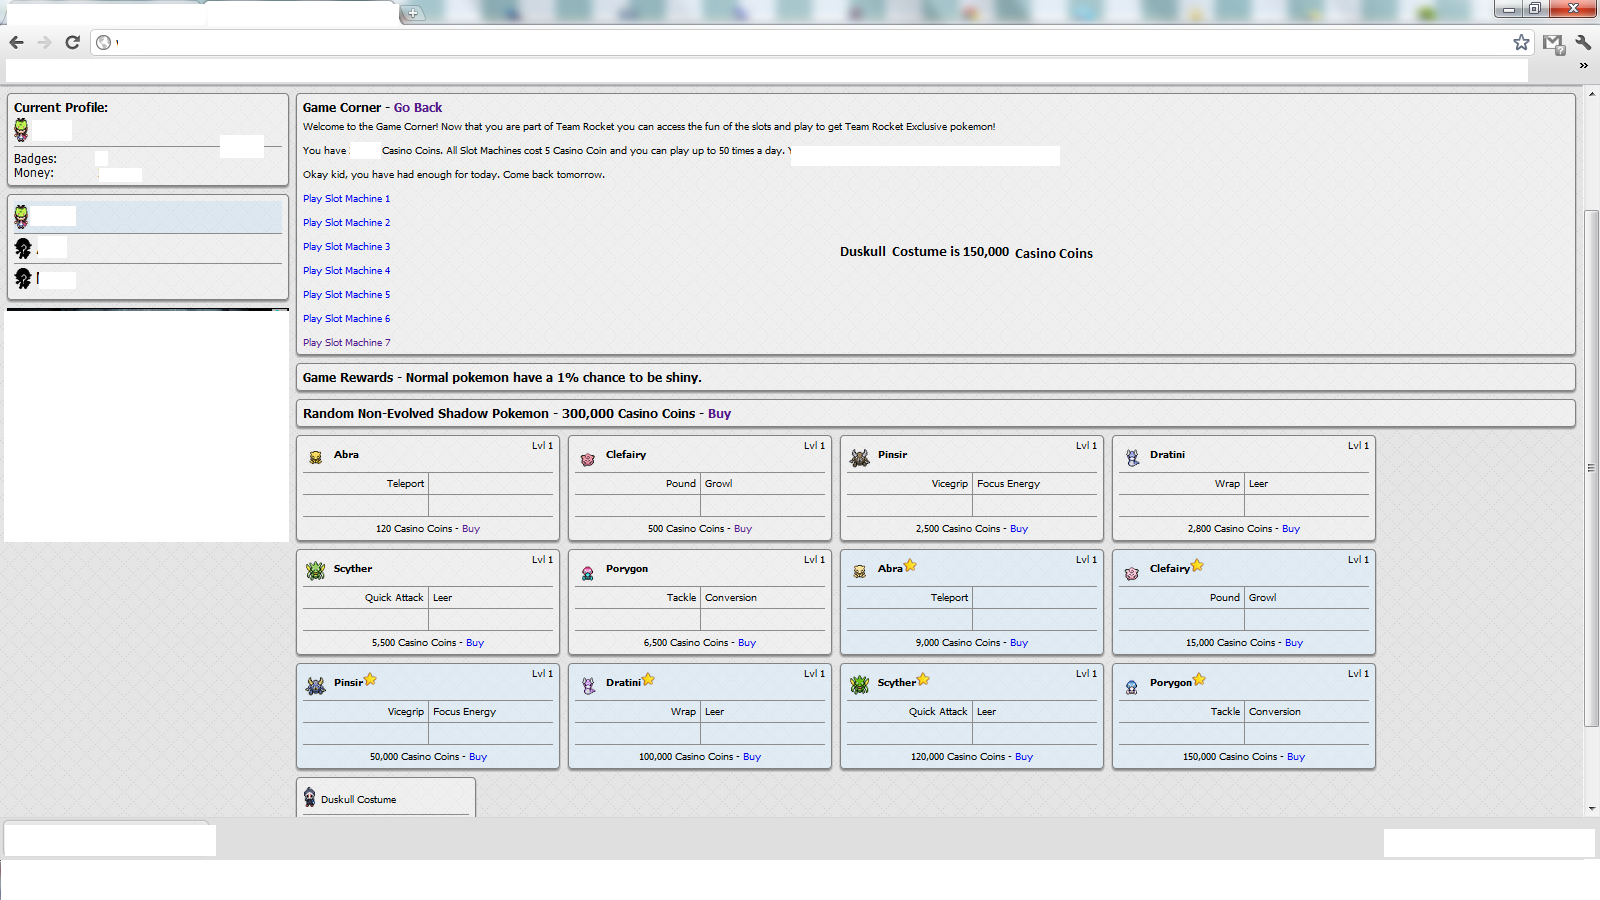The width and height of the screenshot is (1600, 900).
Task: Click the Clefairy sprite in the 500 coins card
Action: [x=587, y=458]
